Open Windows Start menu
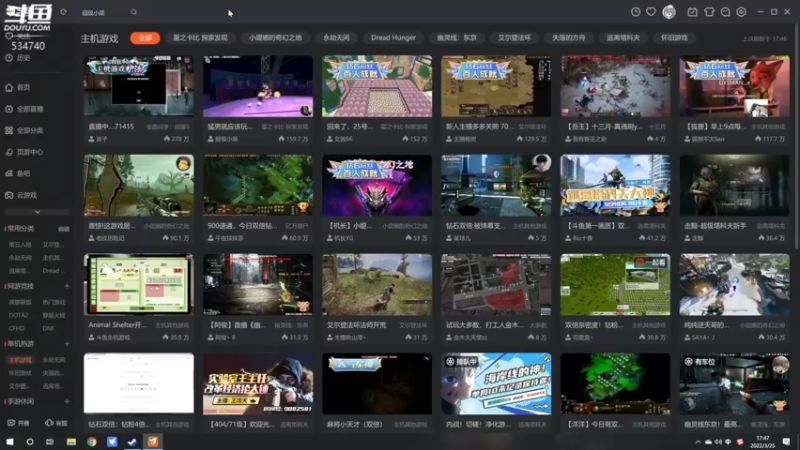 pyautogui.click(x=10, y=441)
